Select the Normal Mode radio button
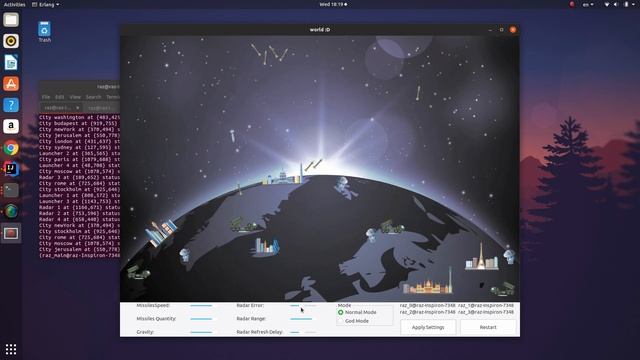 point(340,312)
